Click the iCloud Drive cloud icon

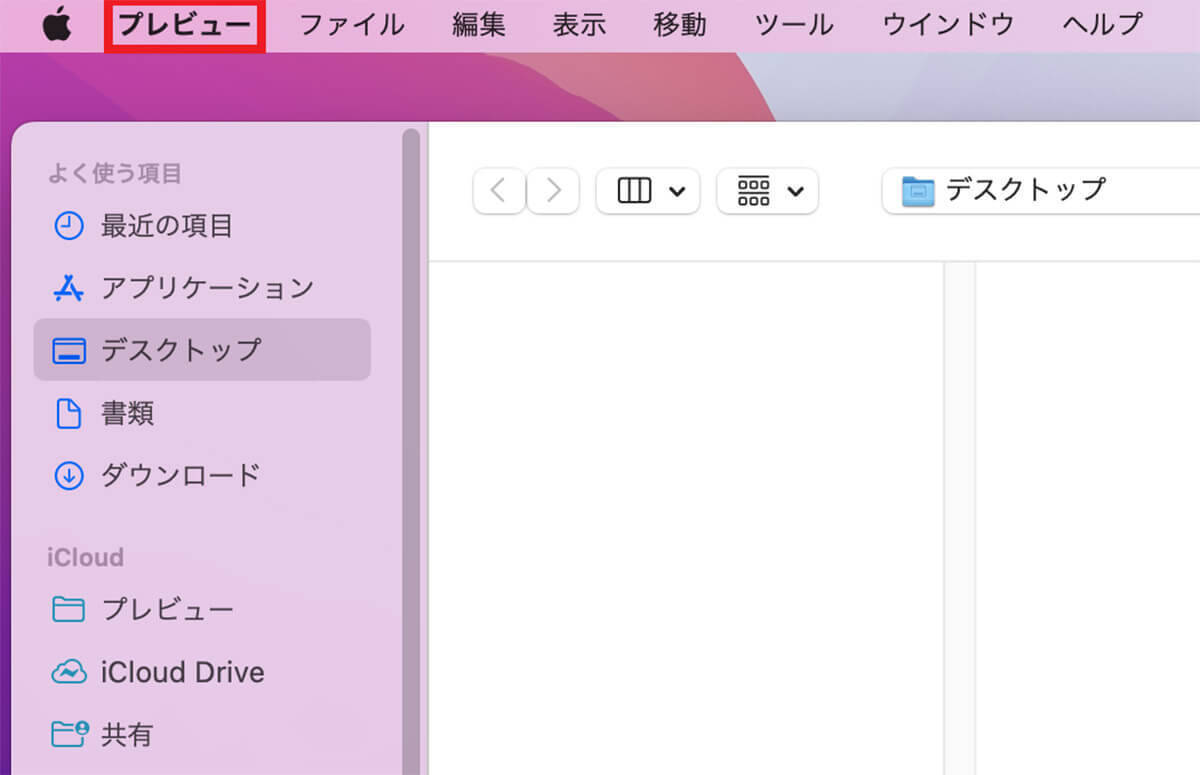click(x=68, y=673)
